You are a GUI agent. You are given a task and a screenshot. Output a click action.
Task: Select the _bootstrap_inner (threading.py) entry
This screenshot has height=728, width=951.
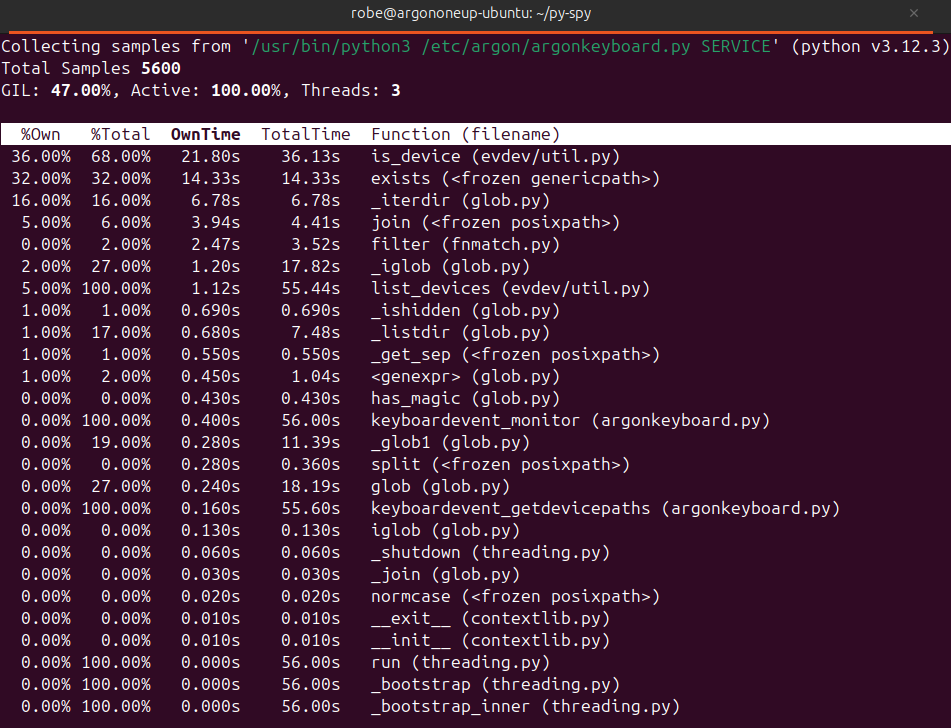click(525, 706)
